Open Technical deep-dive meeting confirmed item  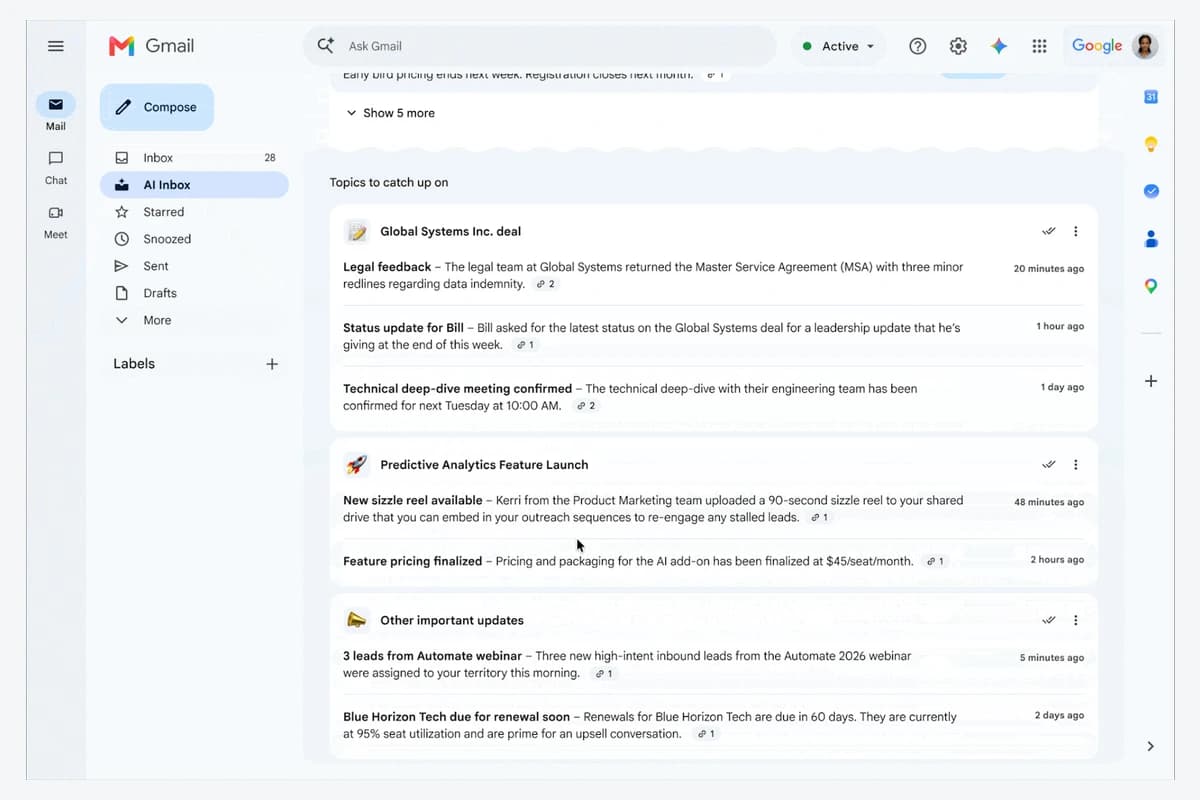pyautogui.click(x=713, y=397)
